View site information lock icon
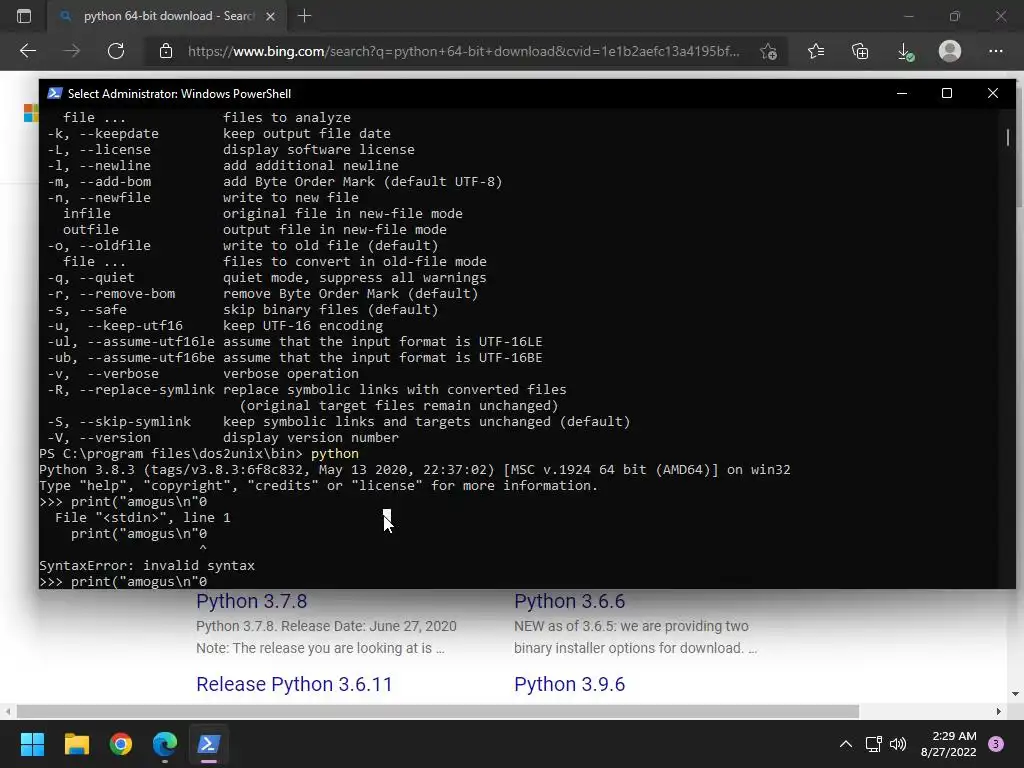Viewport: 1024px width, 768px height. (x=166, y=51)
